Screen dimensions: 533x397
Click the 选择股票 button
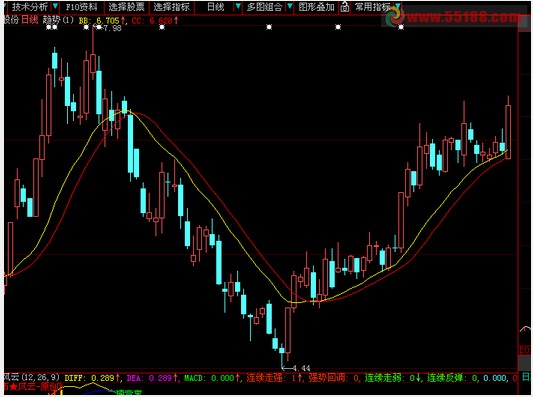click(126, 7)
